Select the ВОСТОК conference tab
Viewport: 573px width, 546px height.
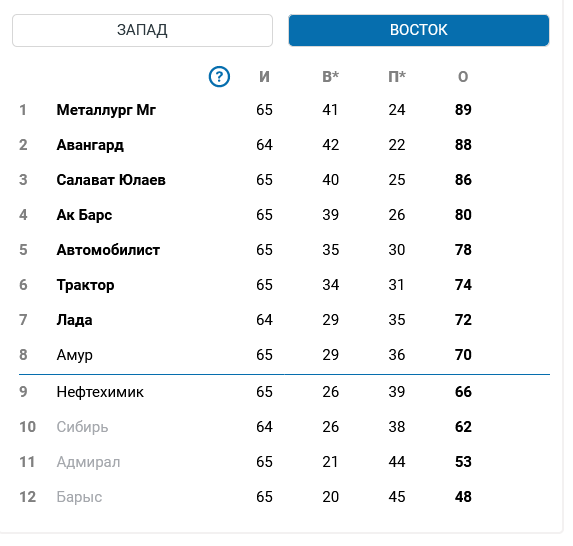(419, 30)
